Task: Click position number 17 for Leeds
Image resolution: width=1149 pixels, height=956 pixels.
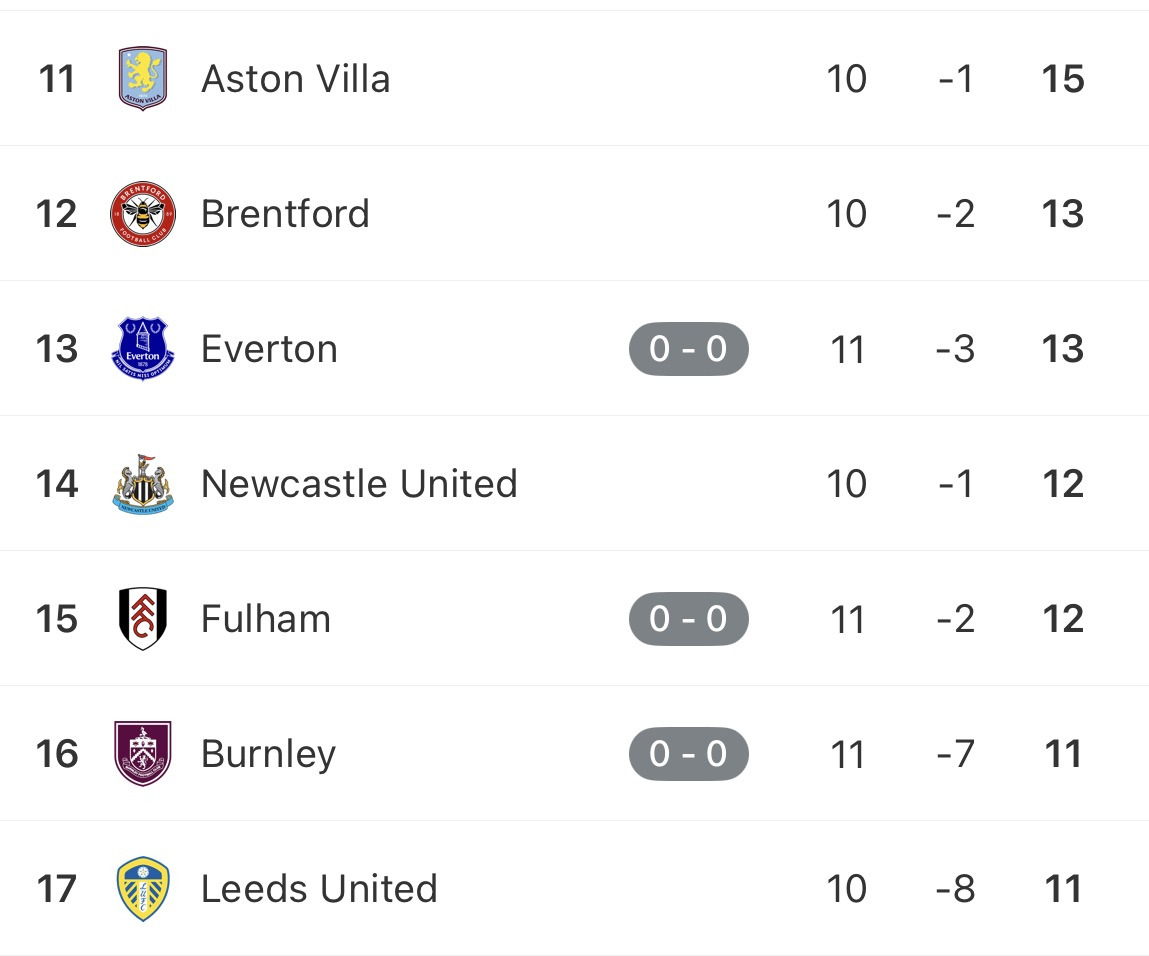Action: 57,889
